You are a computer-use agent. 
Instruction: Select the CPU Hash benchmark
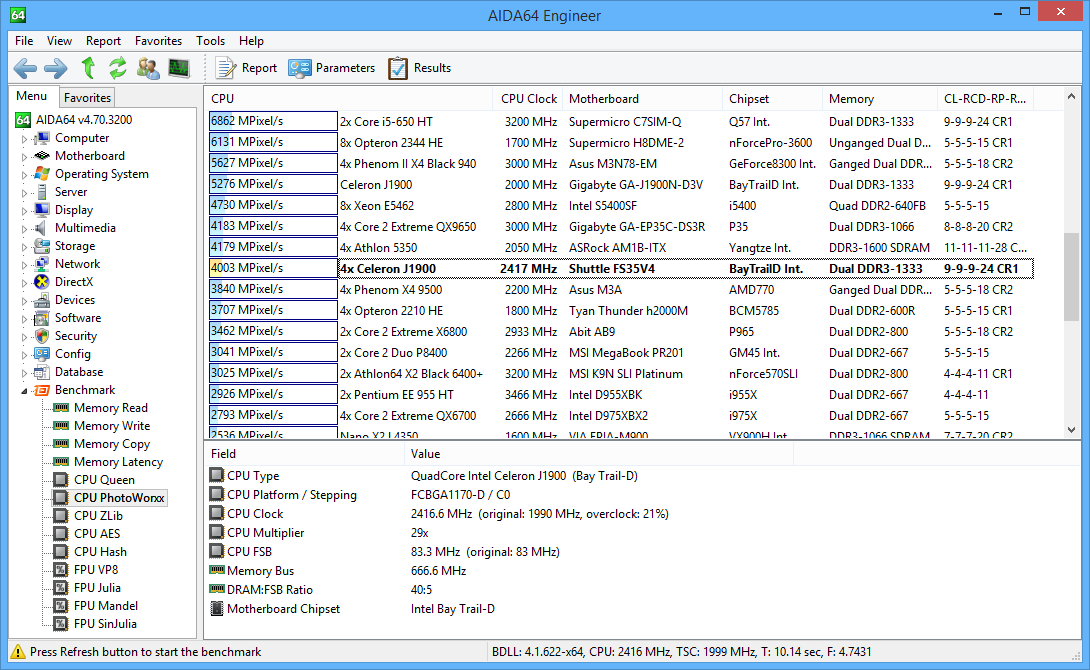[100, 552]
